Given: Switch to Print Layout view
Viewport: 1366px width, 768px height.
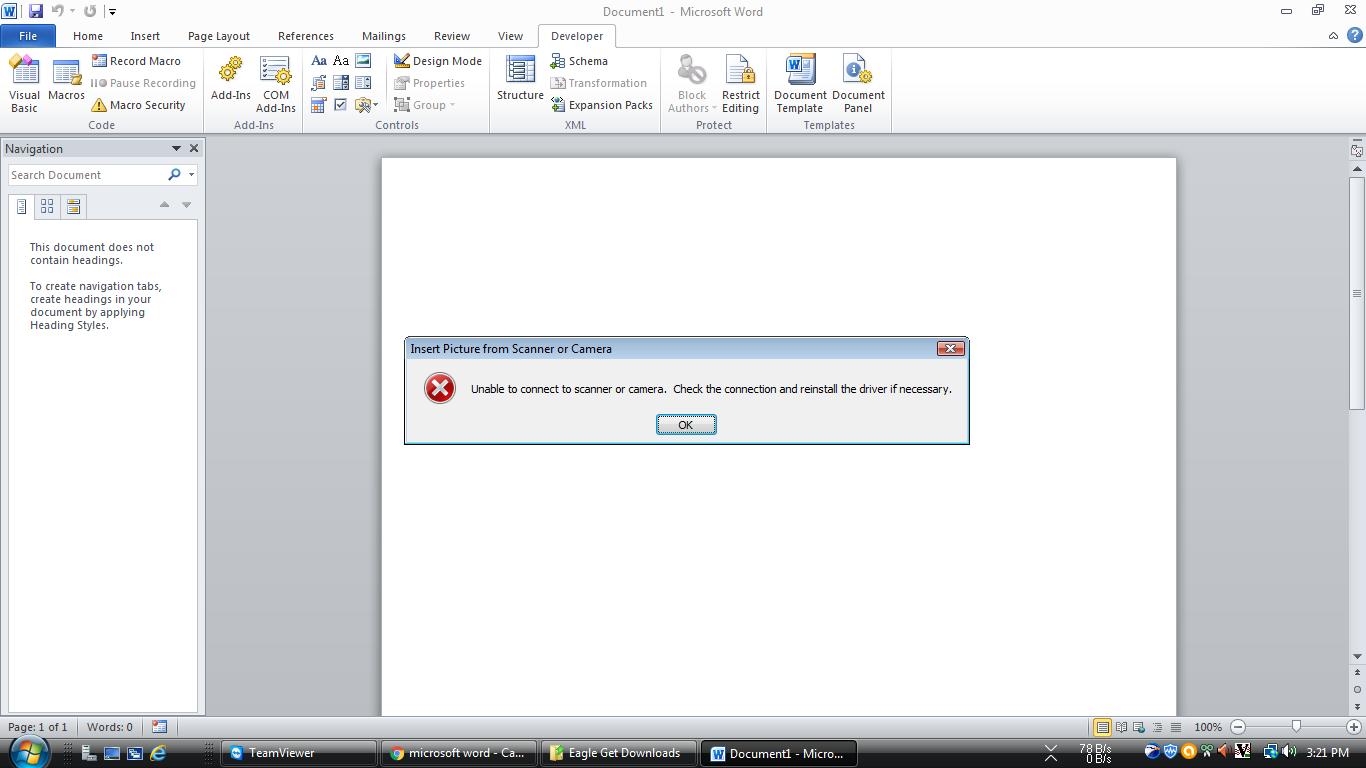Looking at the screenshot, I should point(1102,727).
